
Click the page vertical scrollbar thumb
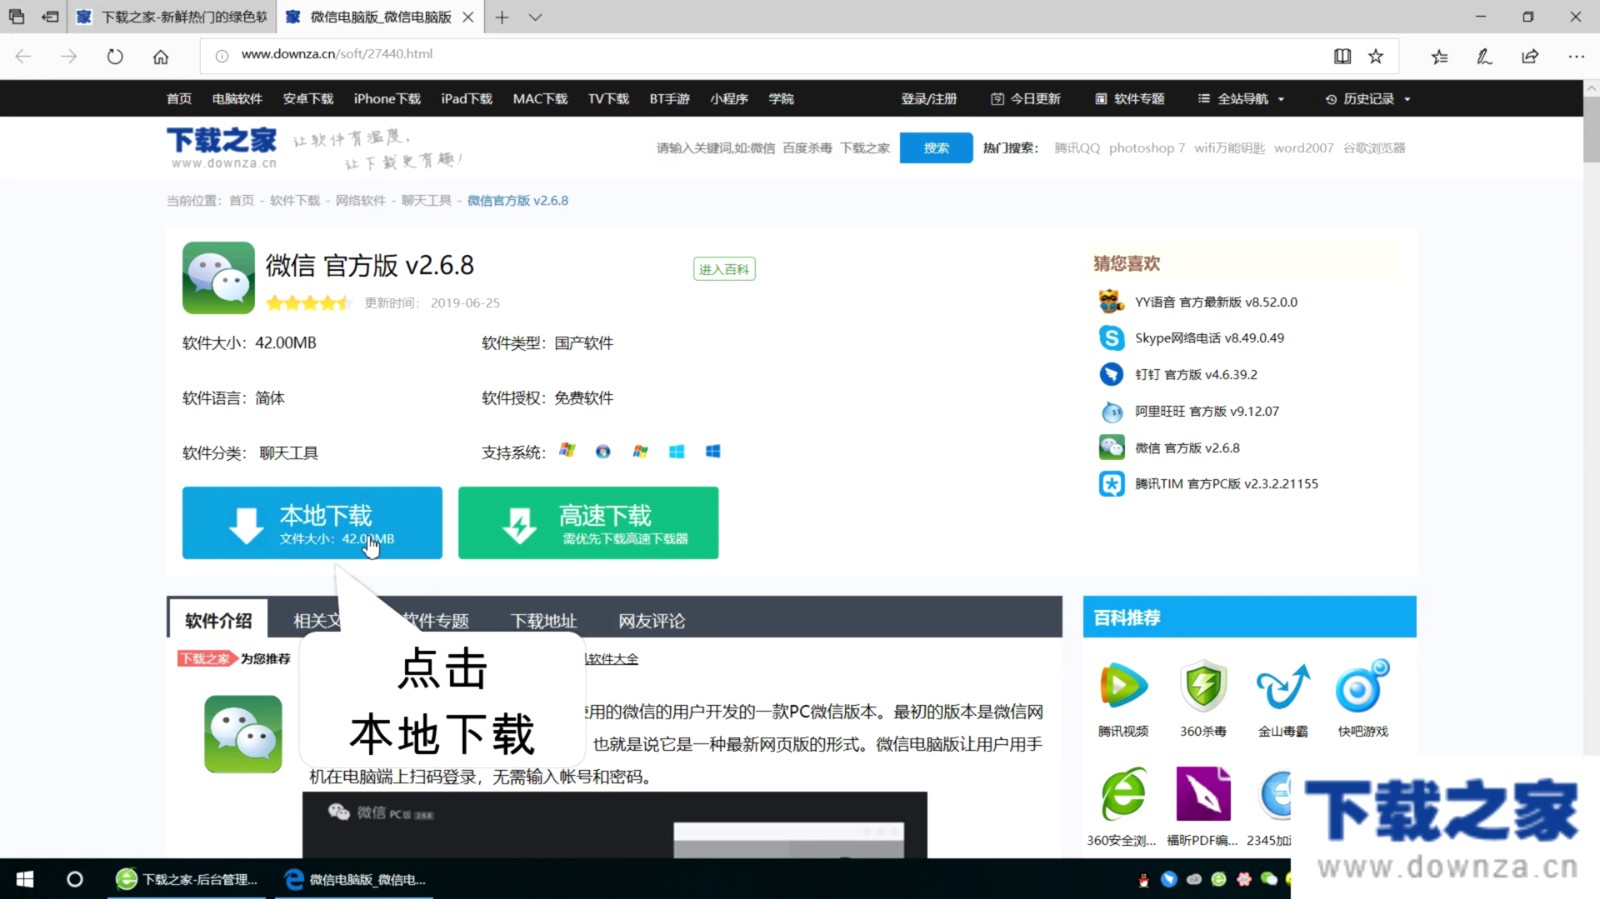pos(1591,129)
